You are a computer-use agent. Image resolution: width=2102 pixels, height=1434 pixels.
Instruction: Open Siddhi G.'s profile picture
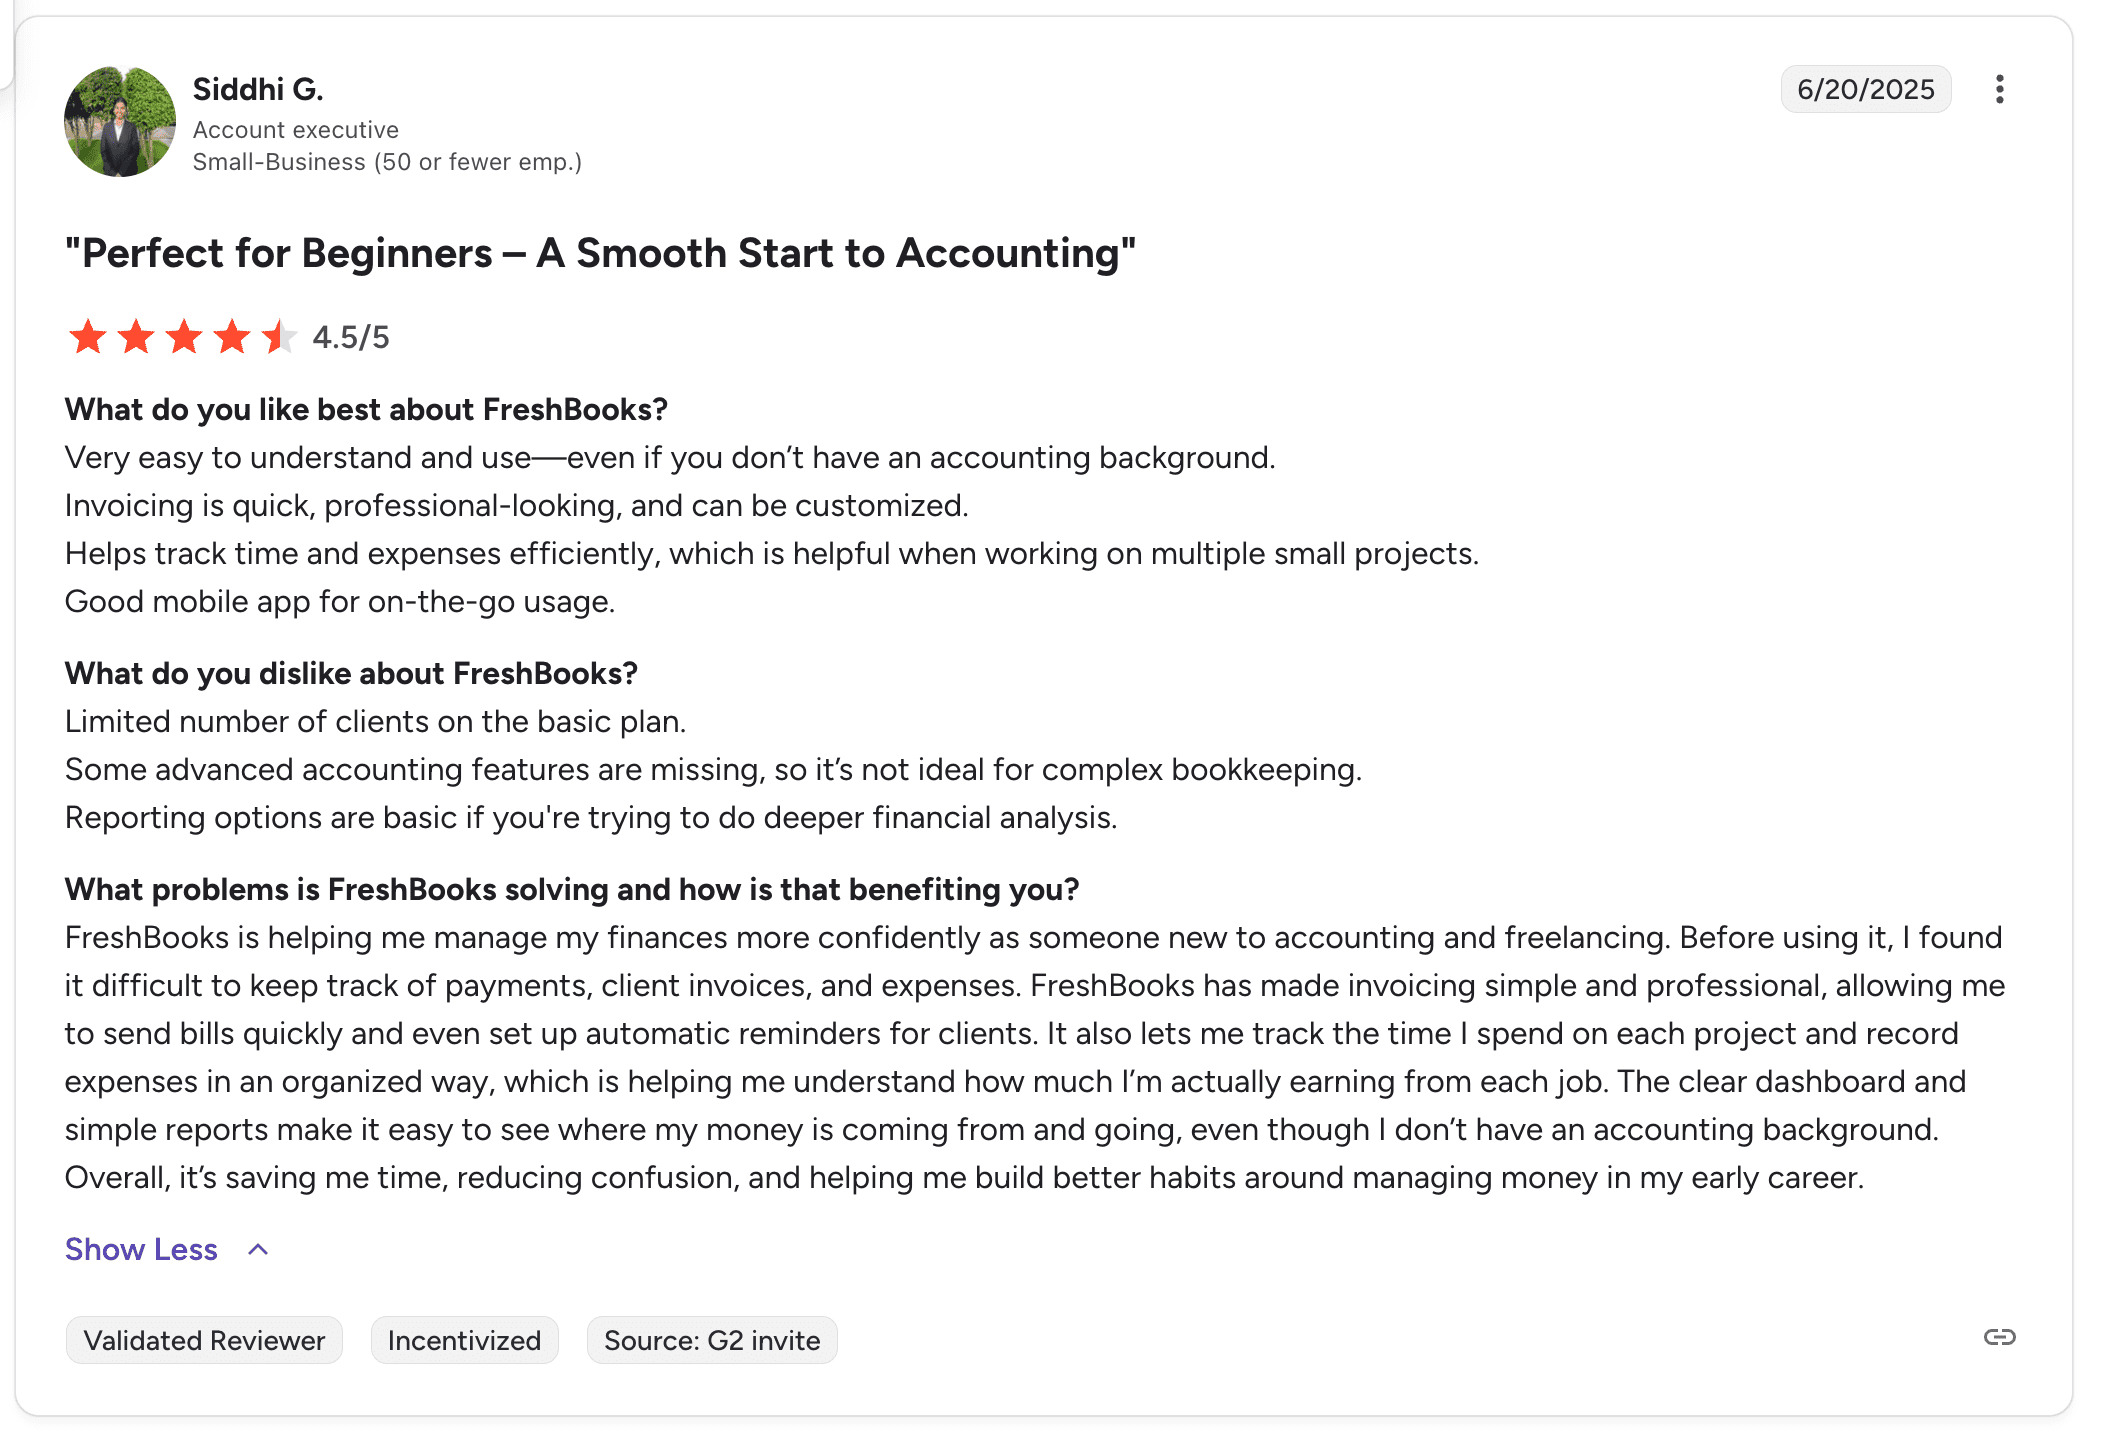[120, 122]
